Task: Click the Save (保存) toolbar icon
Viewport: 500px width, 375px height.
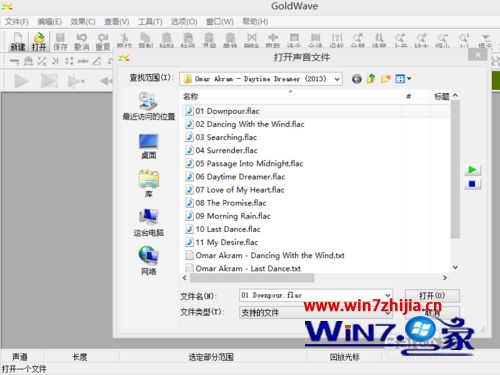Action: tap(60, 41)
